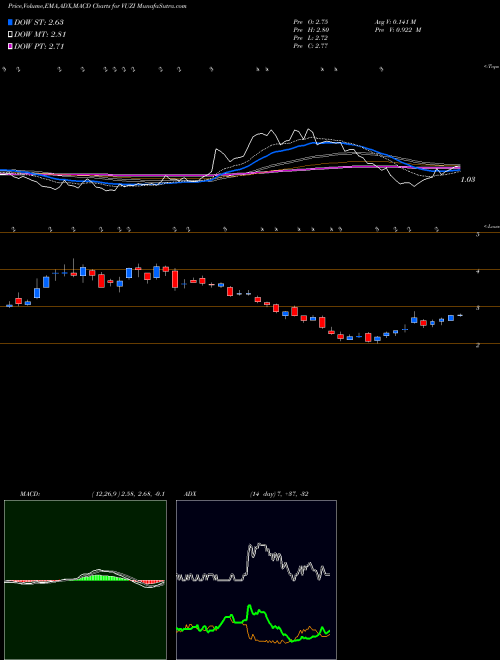This screenshot has width=500, height=660.
Task: Select the 'DOW PT: 2.71' legend label
Action: coord(39,46)
